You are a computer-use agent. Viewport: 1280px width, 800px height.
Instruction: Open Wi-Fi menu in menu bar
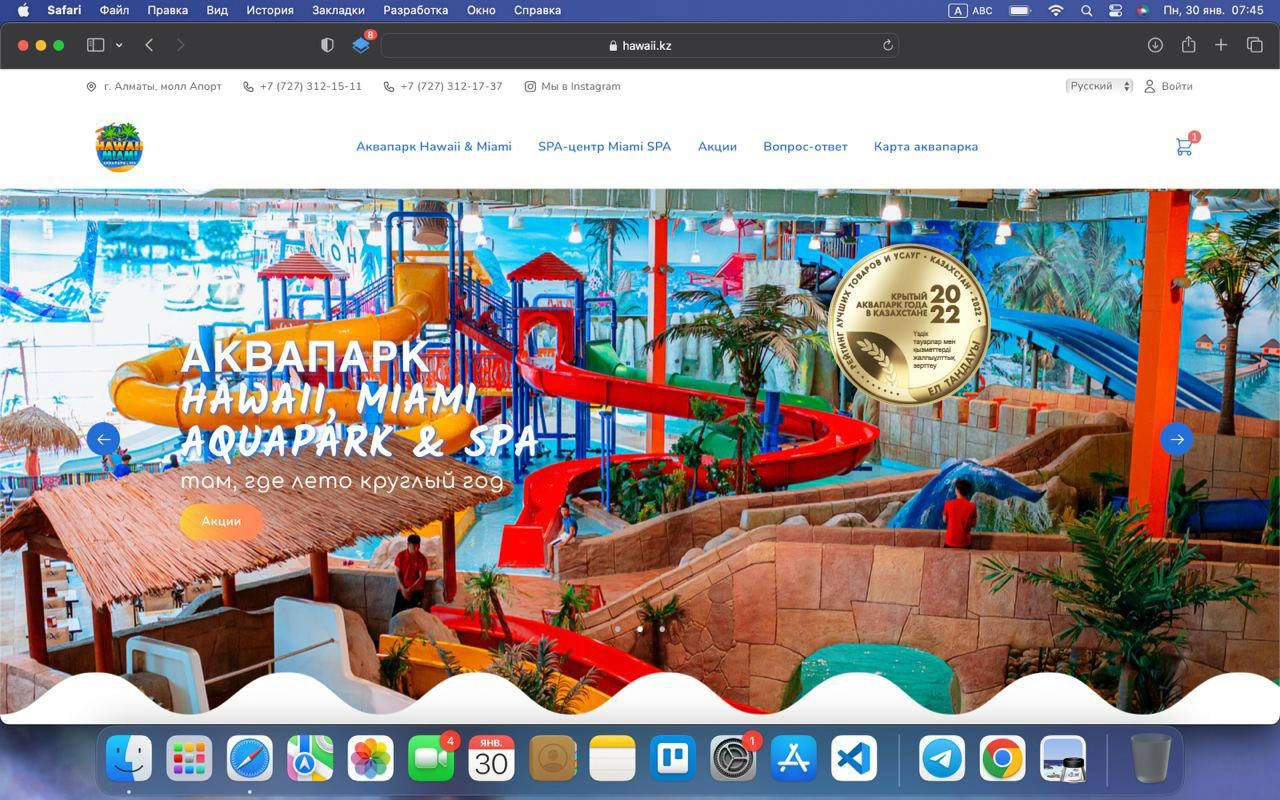[x=1055, y=10]
